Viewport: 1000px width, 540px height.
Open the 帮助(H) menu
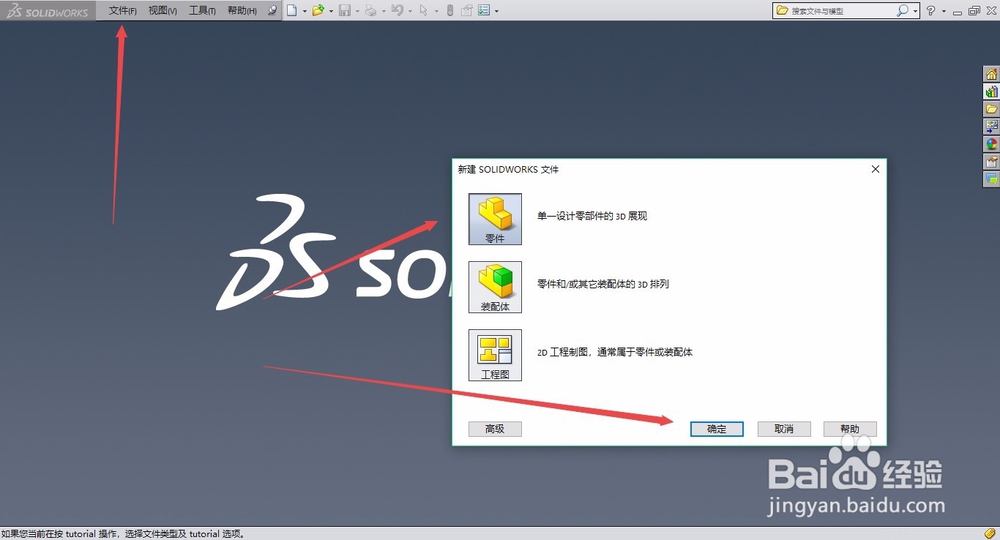pyautogui.click(x=242, y=10)
